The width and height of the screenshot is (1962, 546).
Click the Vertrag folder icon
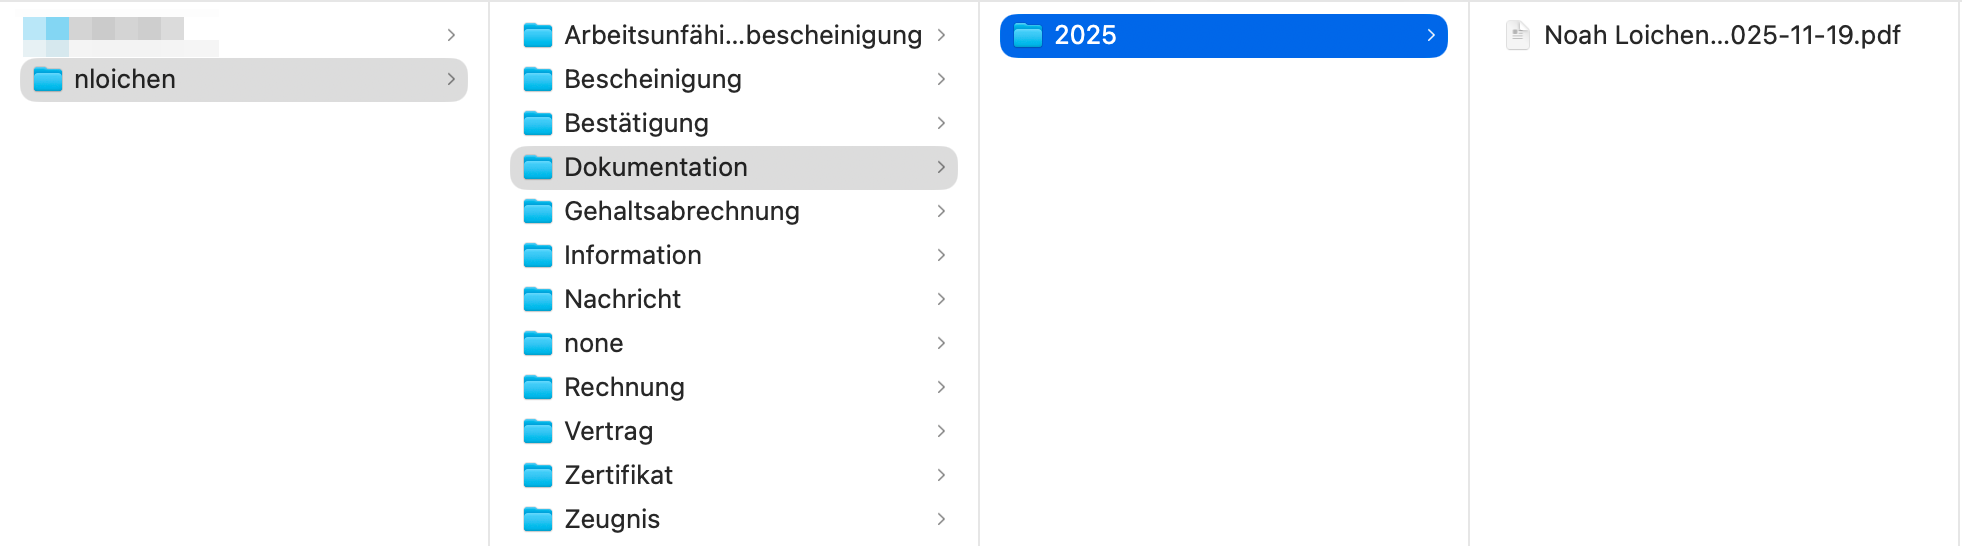click(538, 431)
